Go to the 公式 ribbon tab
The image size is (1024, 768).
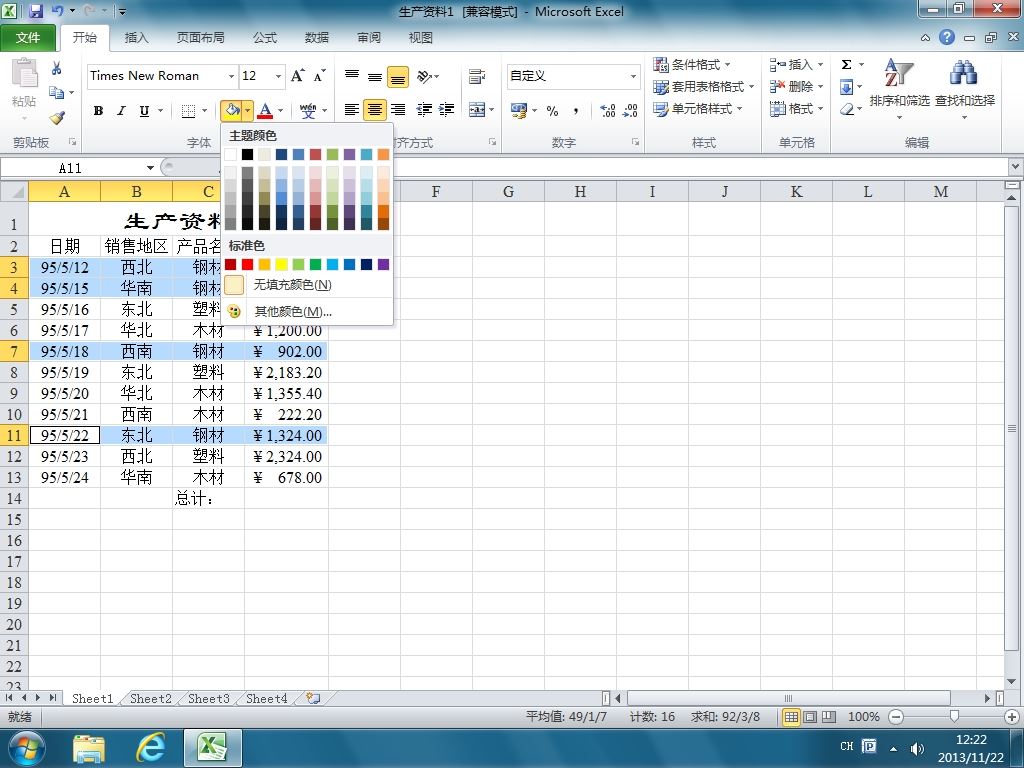pyautogui.click(x=264, y=38)
